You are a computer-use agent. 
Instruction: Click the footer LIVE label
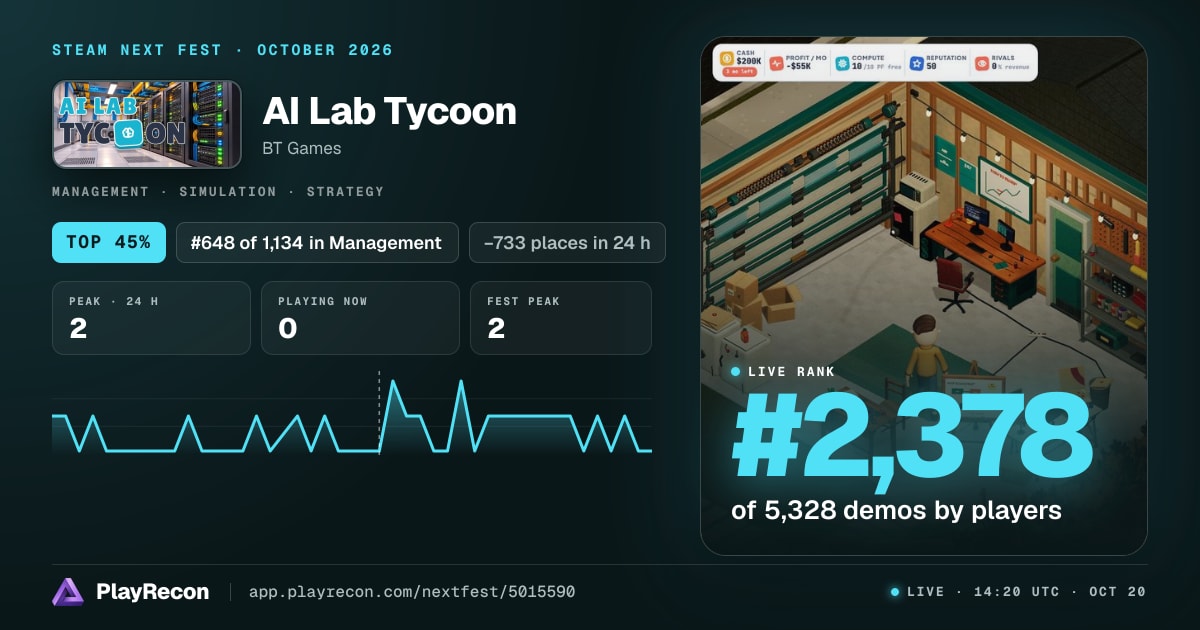[x=925, y=592]
